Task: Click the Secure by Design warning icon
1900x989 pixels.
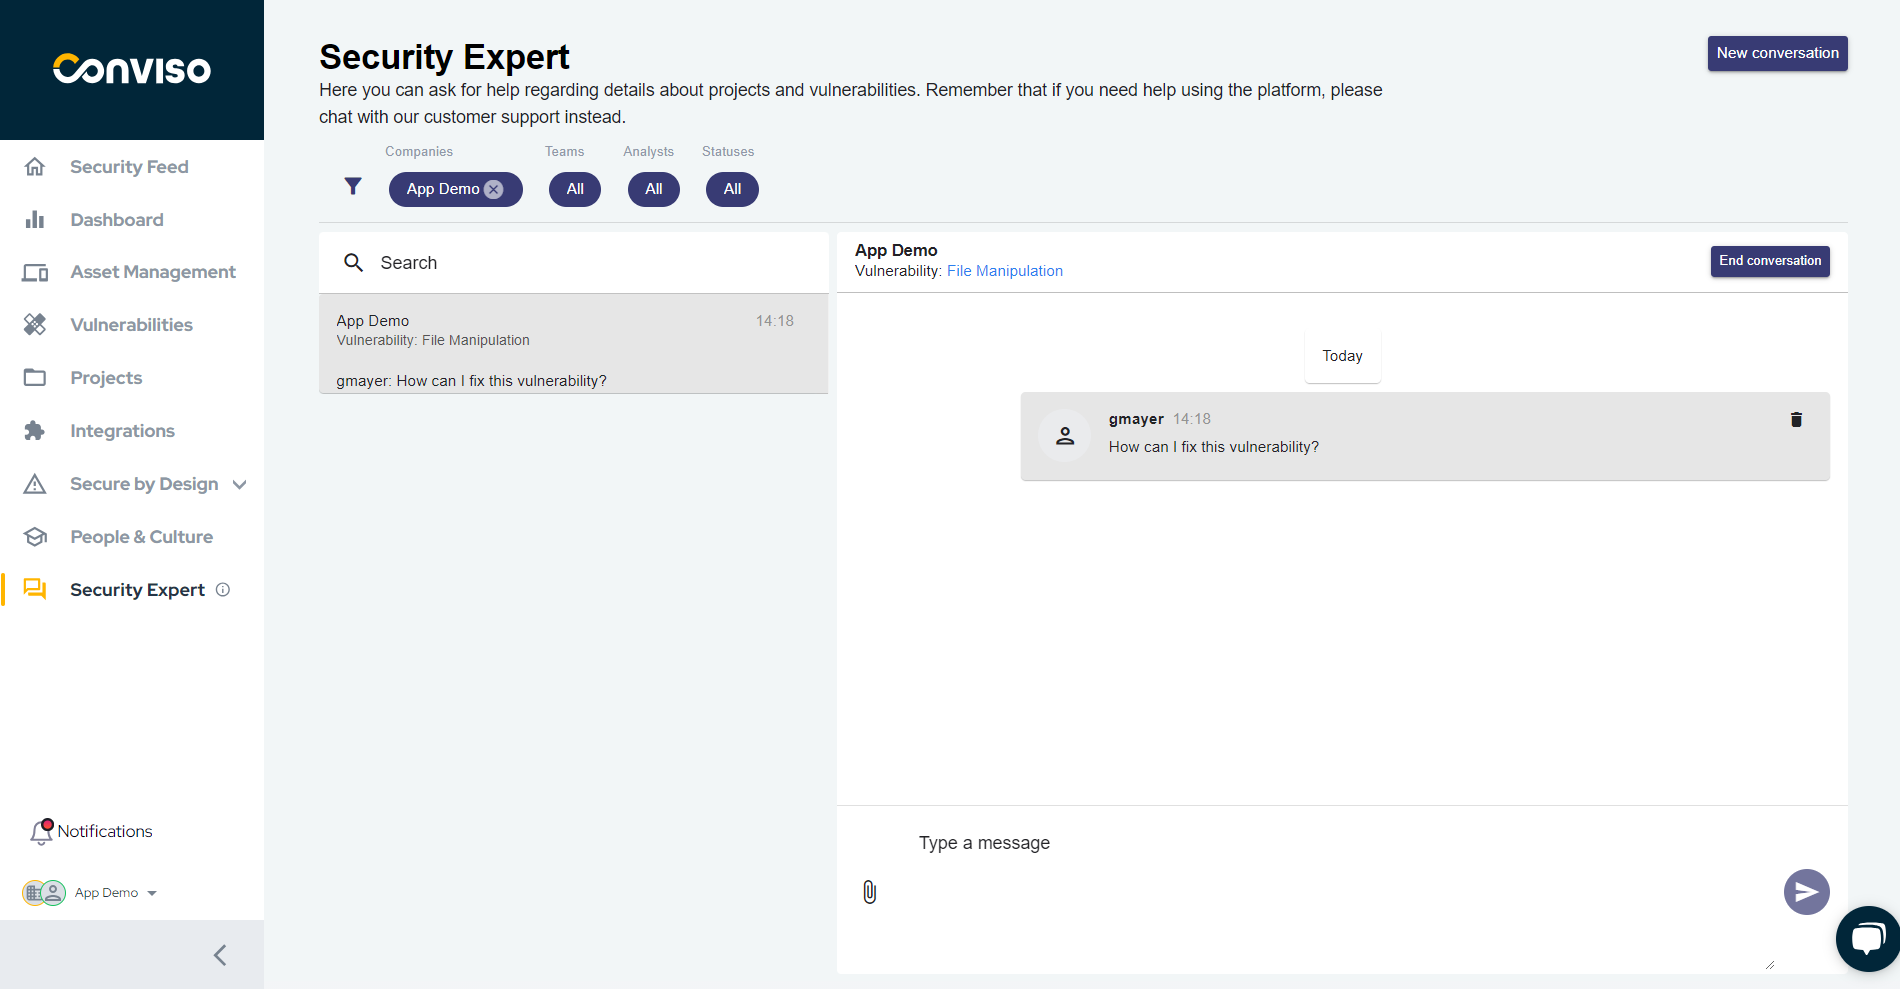Action: coord(35,484)
